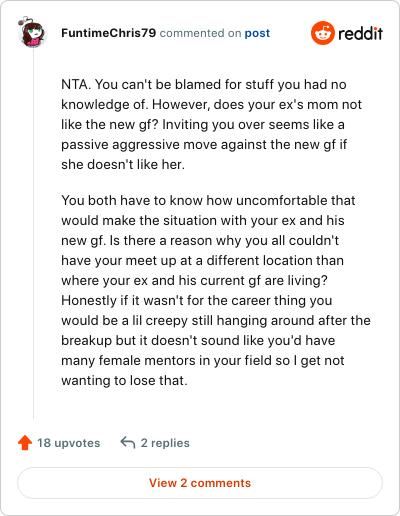Click the "commented on" text
The width and height of the screenshot is (400, 516).
[x=200, y=33]
